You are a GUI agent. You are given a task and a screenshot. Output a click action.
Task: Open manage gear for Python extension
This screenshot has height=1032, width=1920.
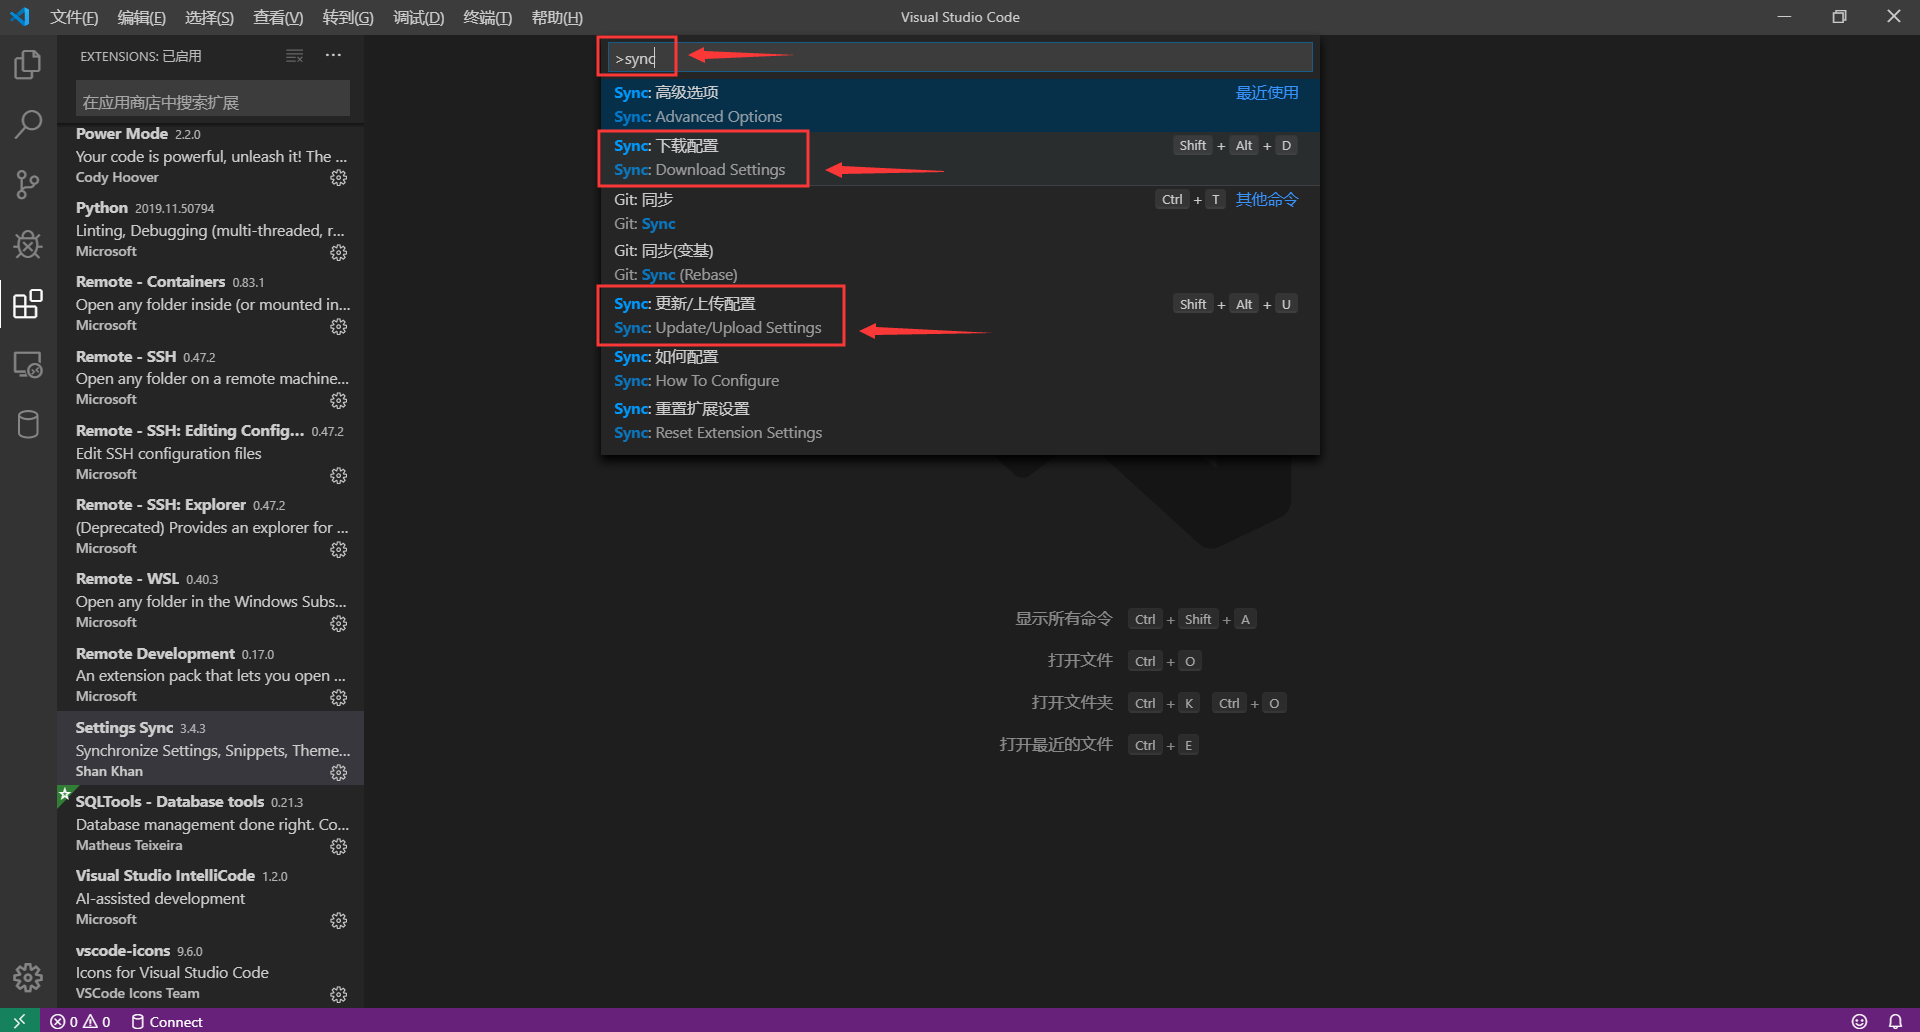coord(339,252)
